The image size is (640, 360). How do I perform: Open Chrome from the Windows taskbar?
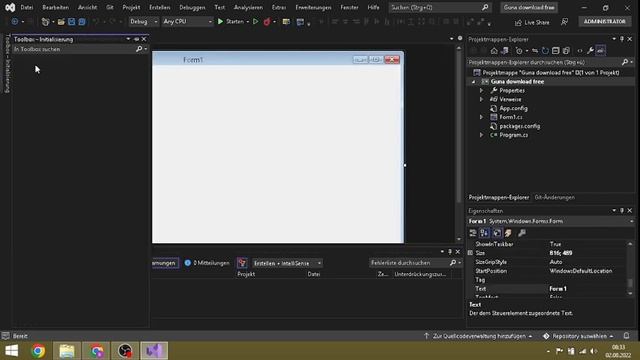pos(38,351)
